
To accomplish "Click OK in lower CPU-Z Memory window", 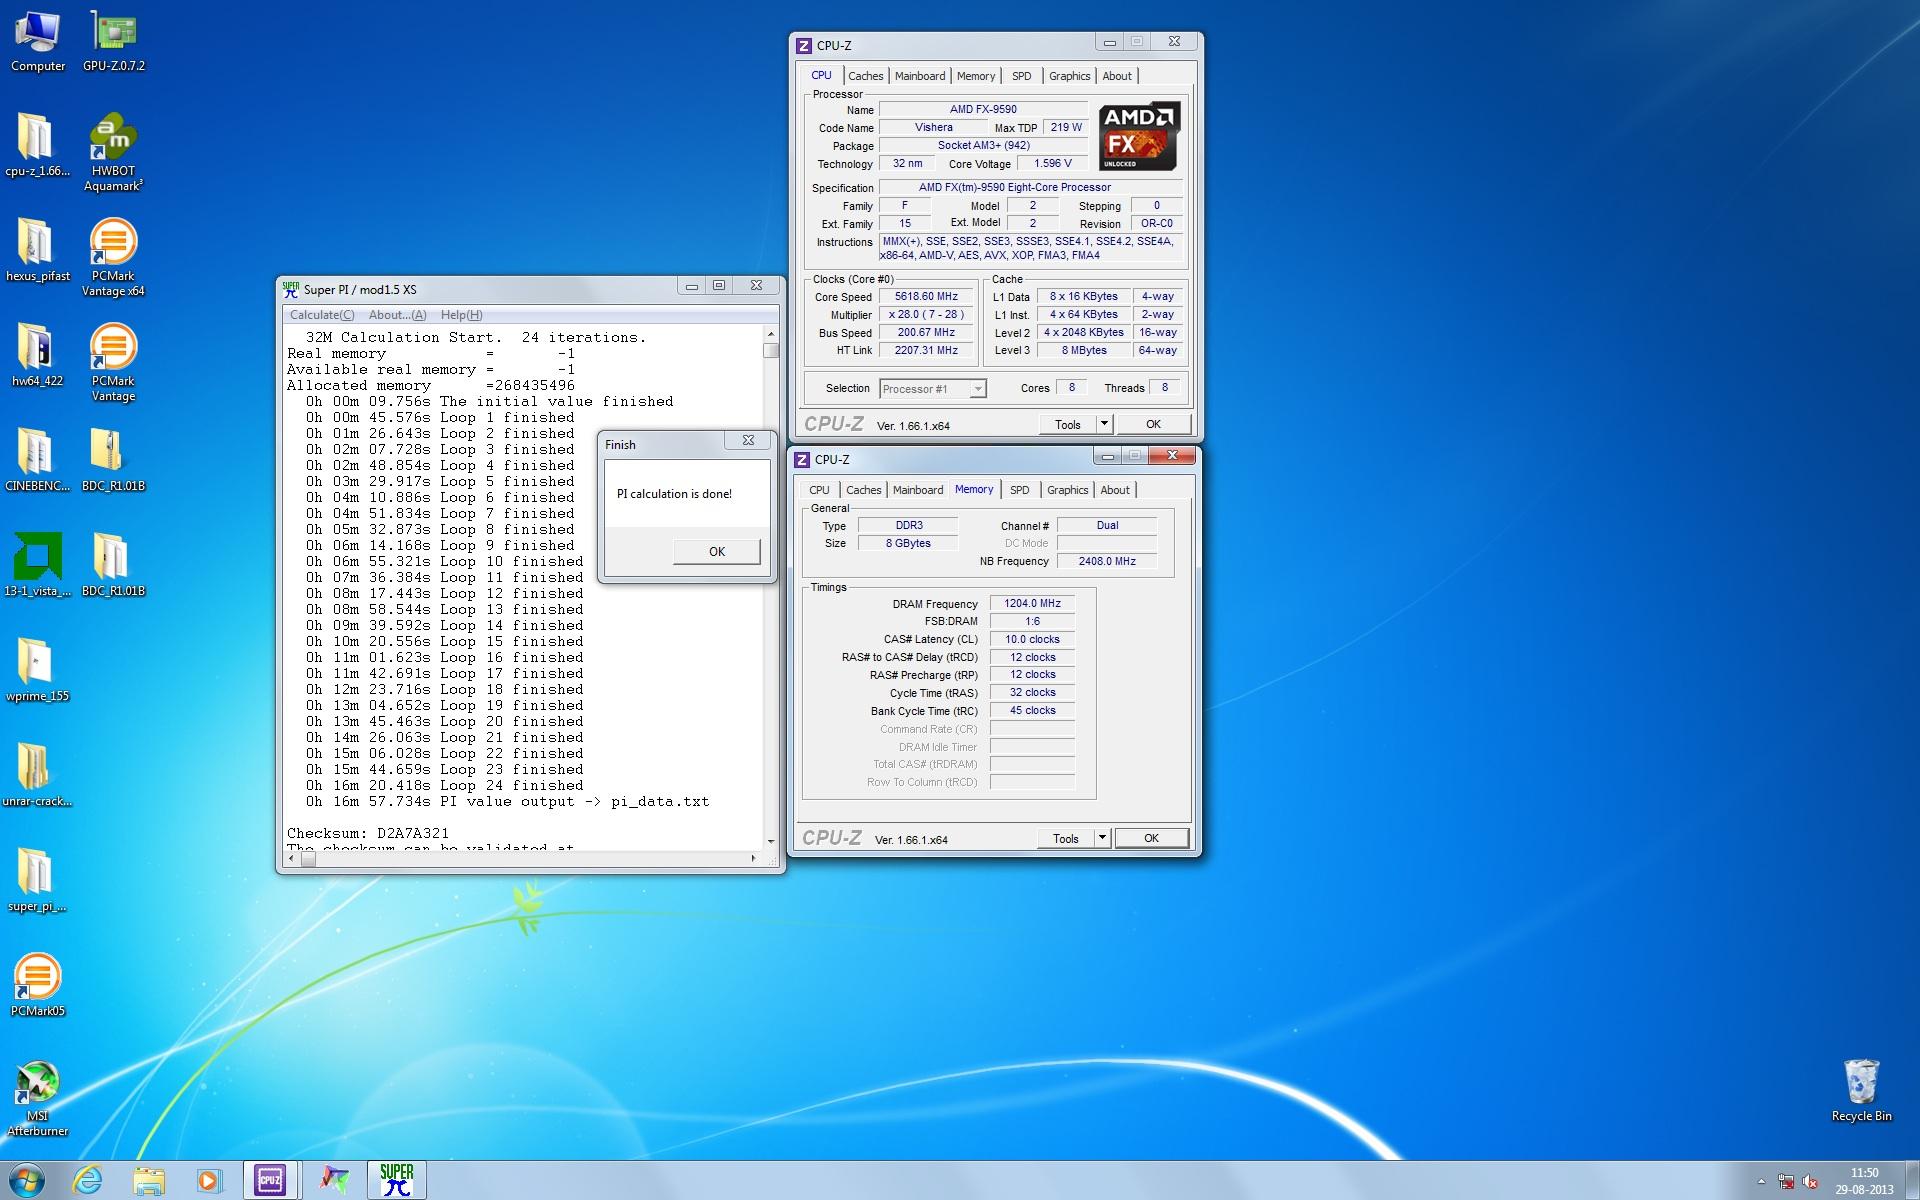I will tap(1151, 838).
